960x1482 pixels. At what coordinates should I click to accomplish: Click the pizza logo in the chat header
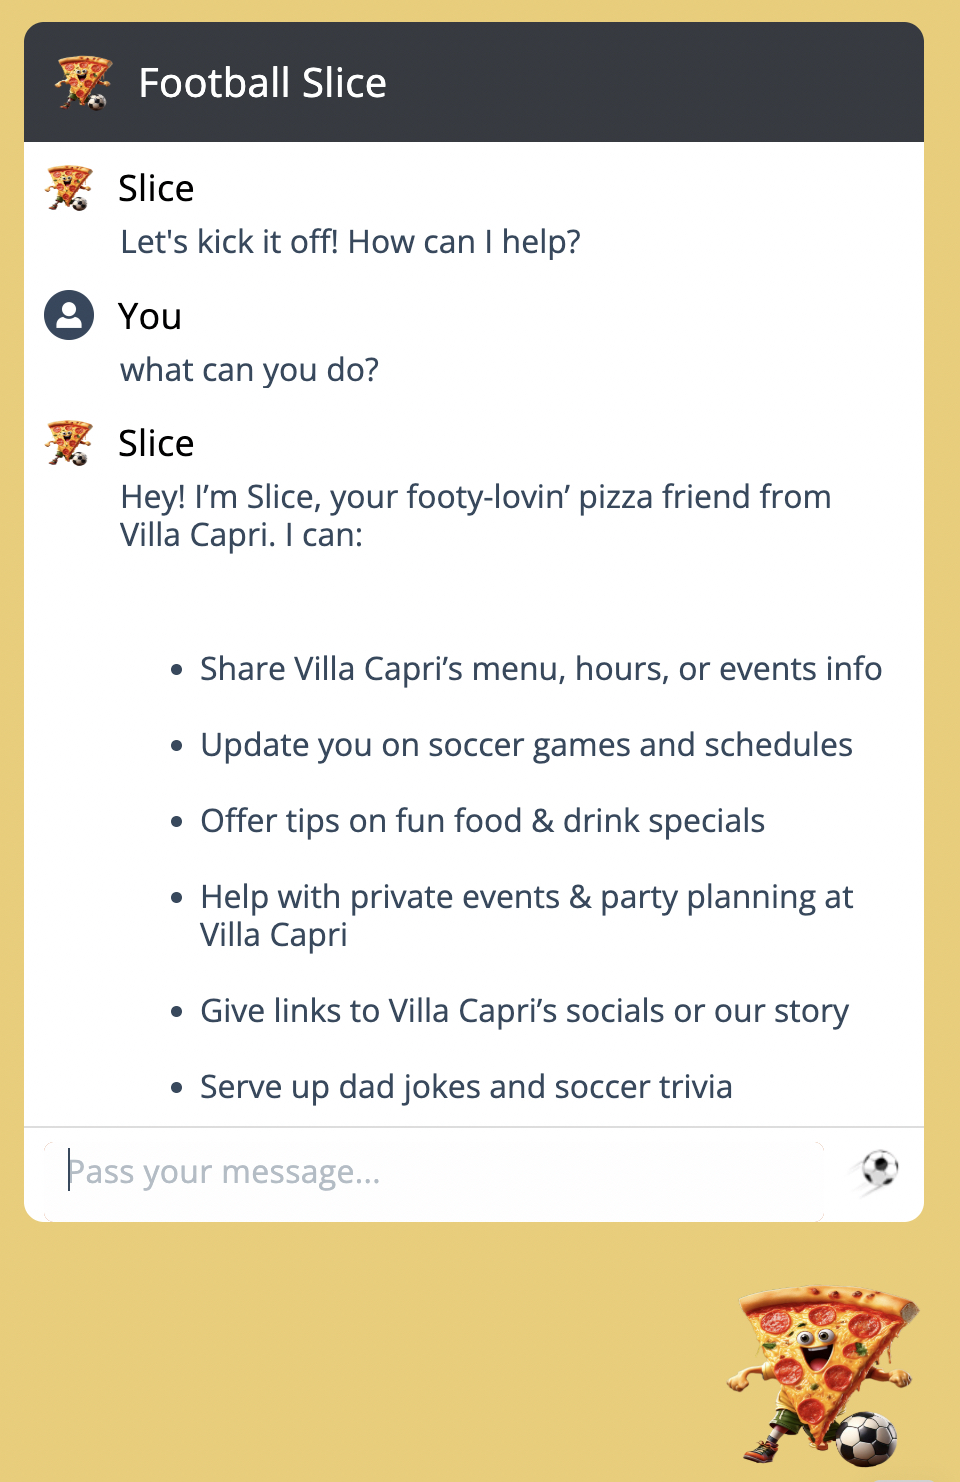pyautogui.click(x=83, y=83)
